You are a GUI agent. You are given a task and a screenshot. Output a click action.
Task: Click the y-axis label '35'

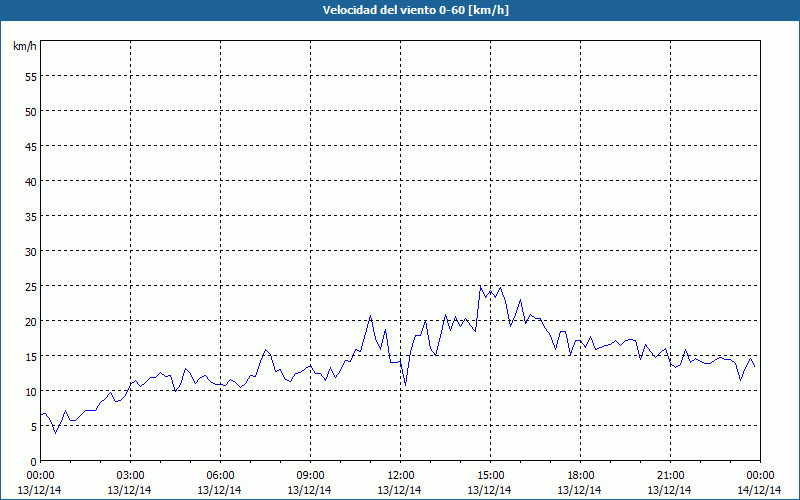[x=31, y=217]
